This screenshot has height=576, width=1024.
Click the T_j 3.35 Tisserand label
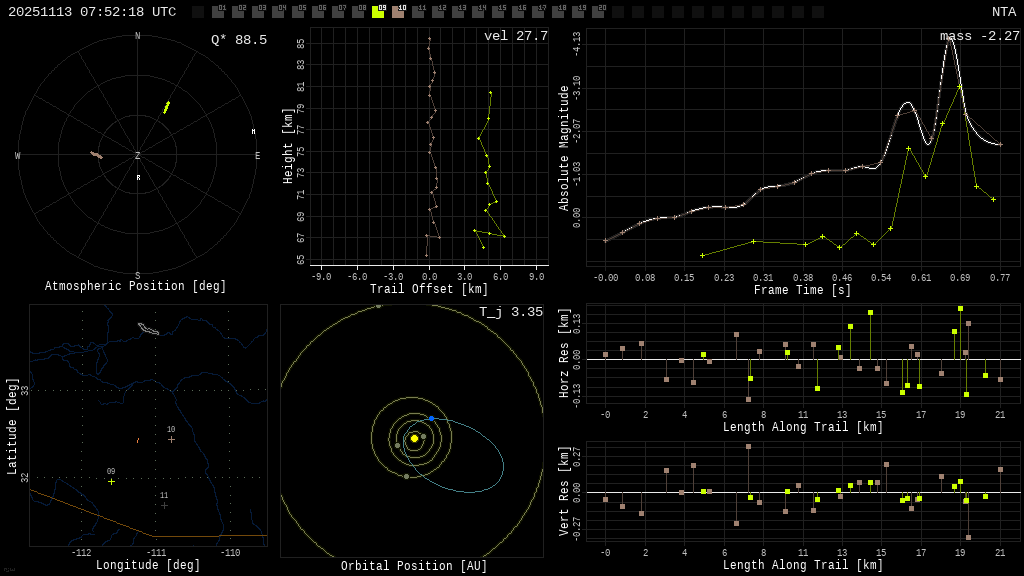click(510, 312)
